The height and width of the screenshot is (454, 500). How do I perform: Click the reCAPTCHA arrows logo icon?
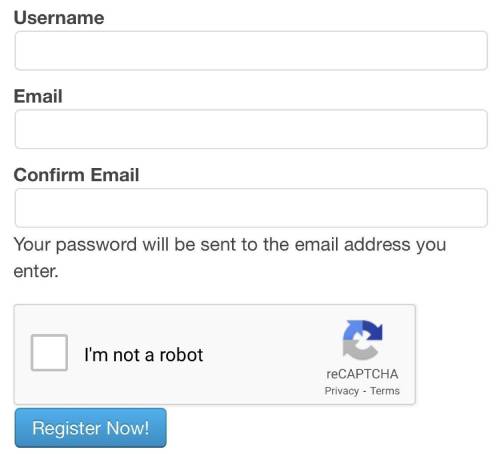click(x=363, y=340)
